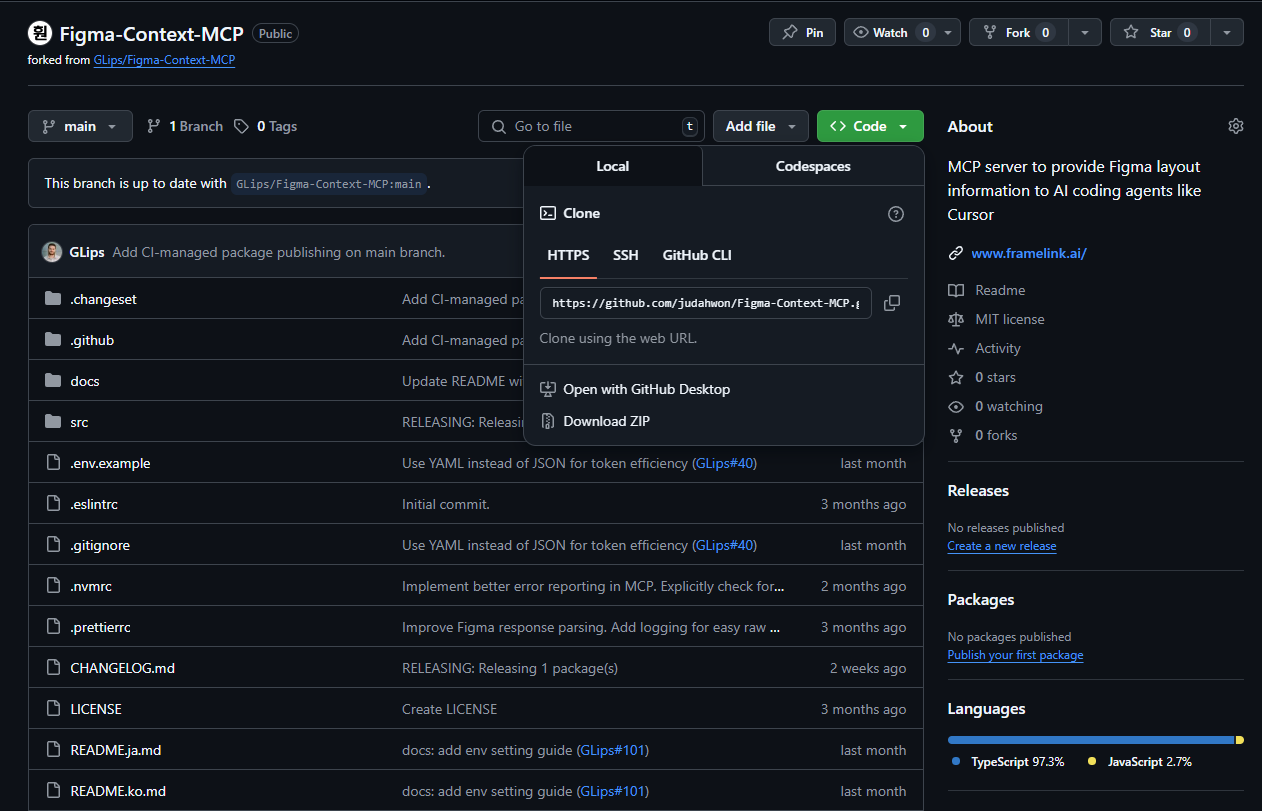Star the repository with the Star button
Viewport: 1262px width, 811px height.
[1160, 32]
